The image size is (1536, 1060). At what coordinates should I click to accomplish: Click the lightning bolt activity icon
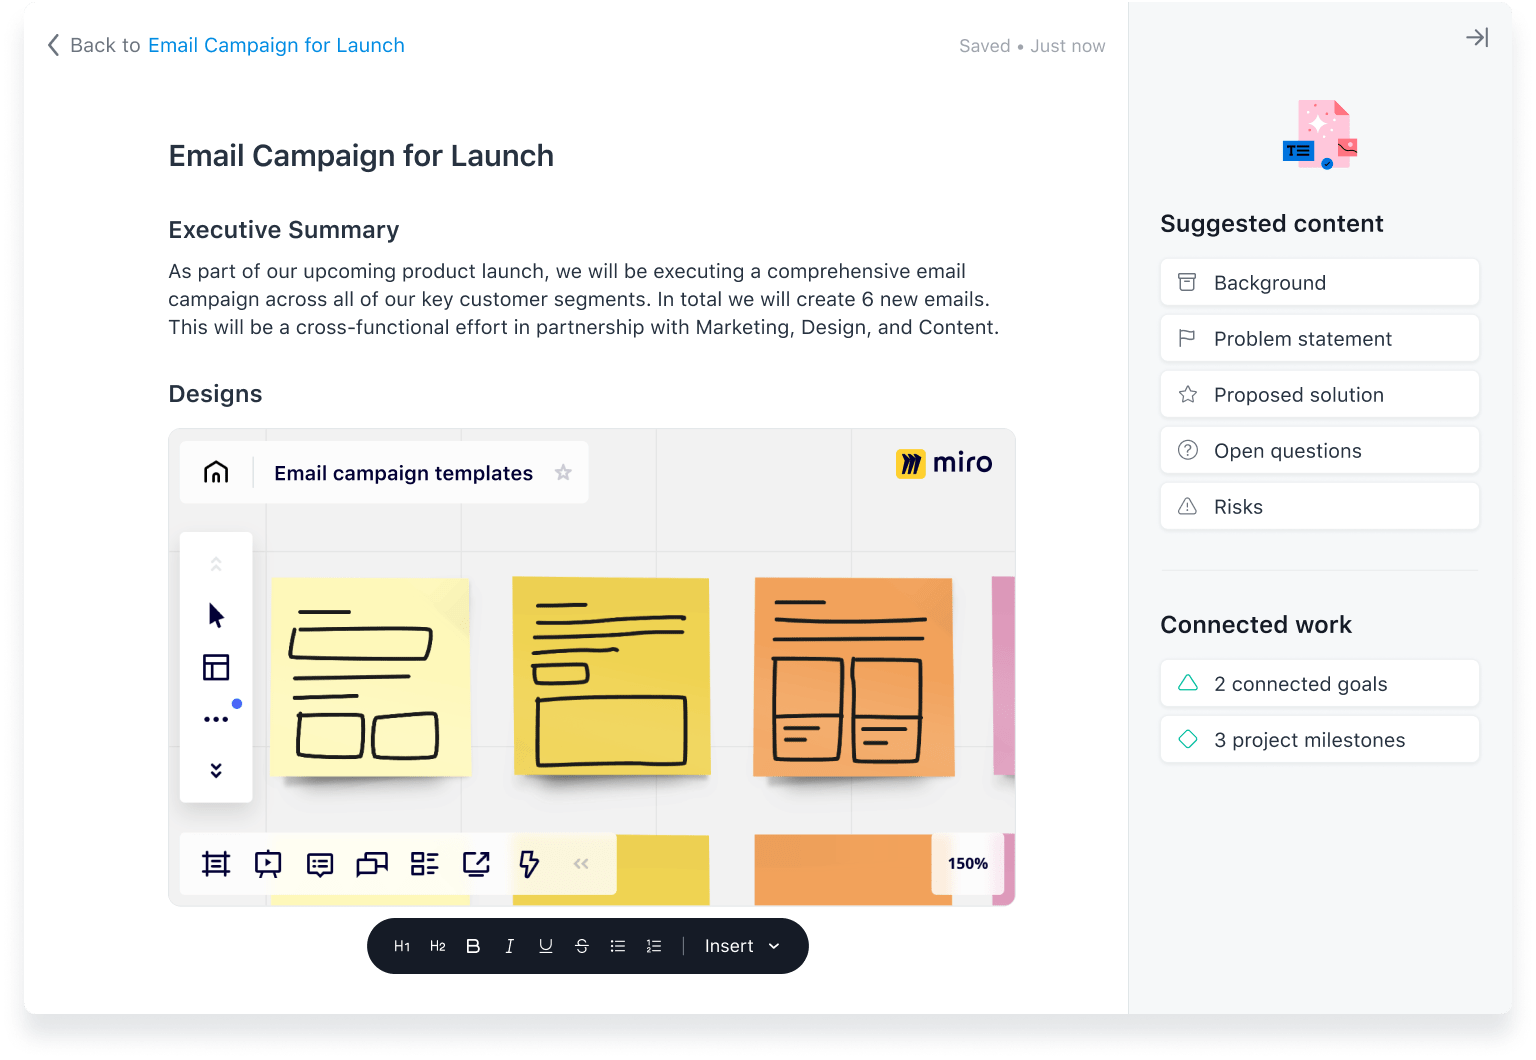pyautogui.click(x=529, y=863)
